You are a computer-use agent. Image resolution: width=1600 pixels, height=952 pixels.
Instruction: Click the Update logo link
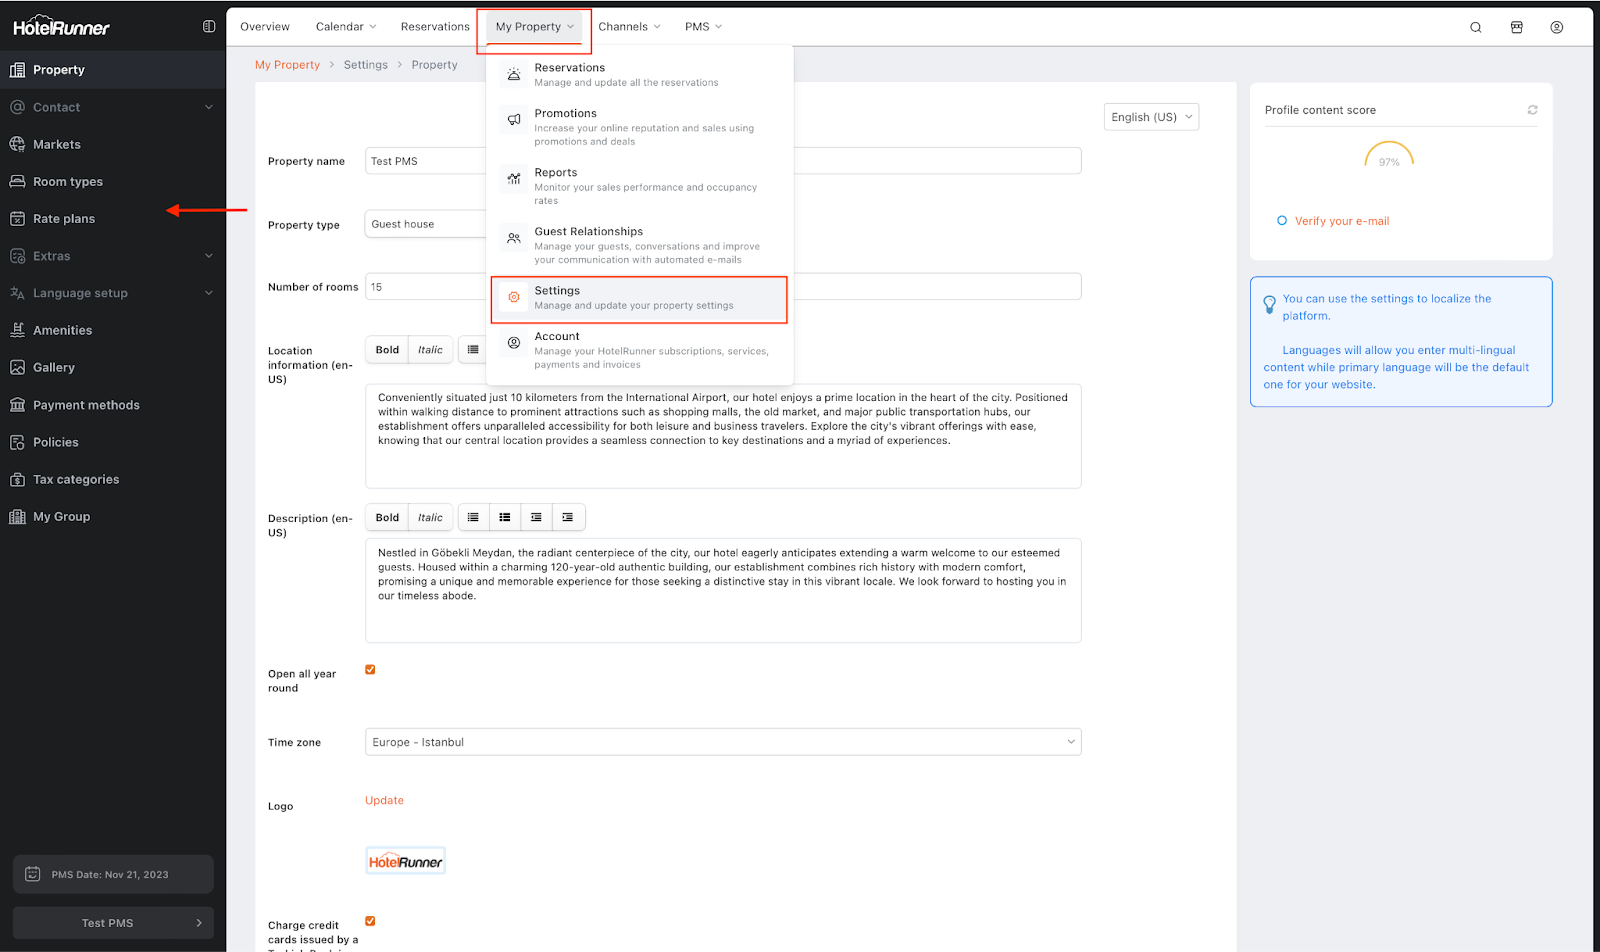[384, 800]
